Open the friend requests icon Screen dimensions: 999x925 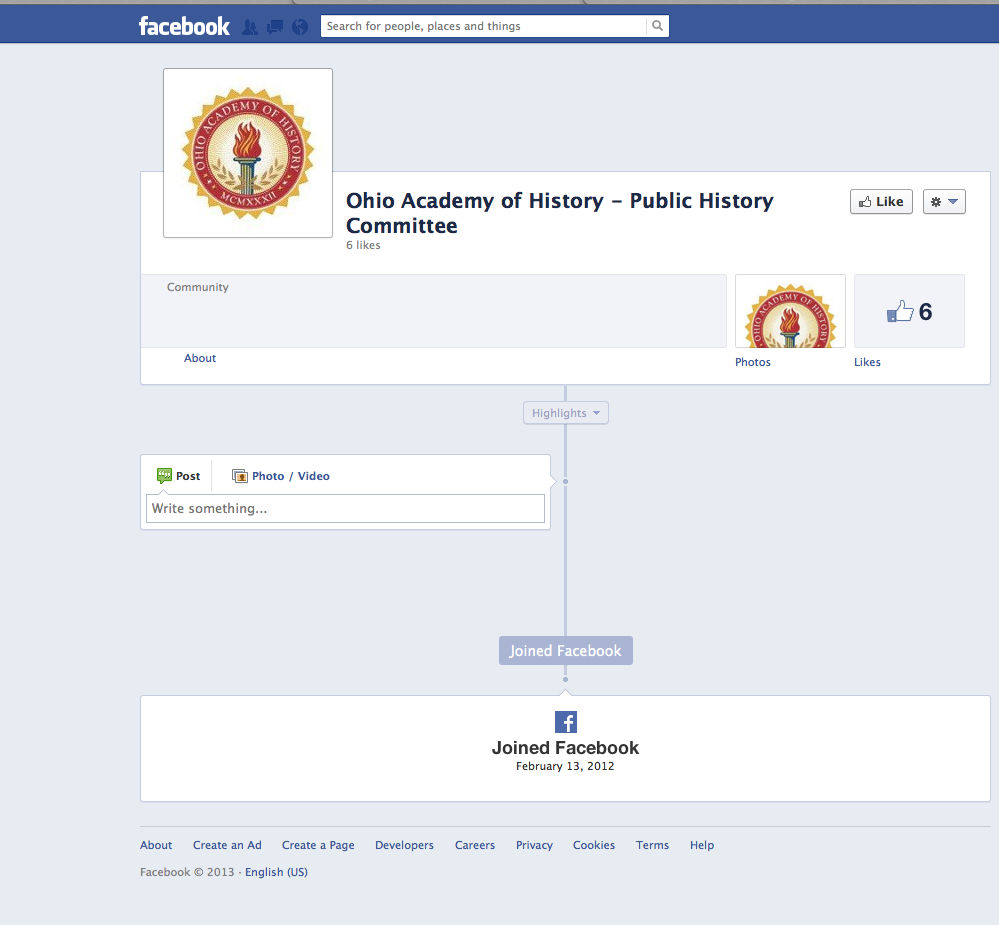[x=250, y=27]
